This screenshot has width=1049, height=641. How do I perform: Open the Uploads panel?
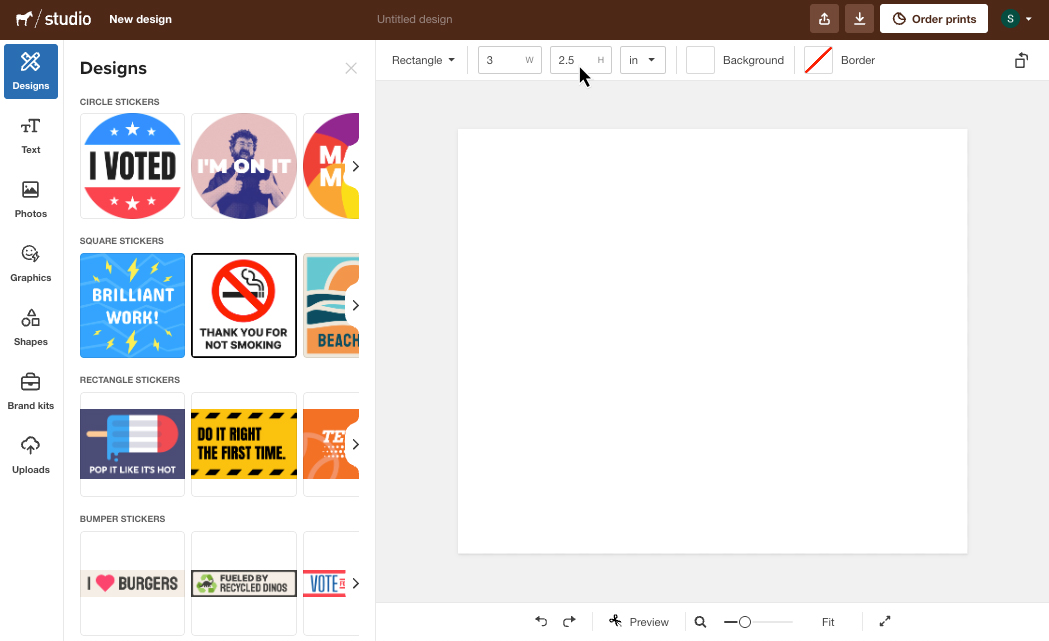30,455
